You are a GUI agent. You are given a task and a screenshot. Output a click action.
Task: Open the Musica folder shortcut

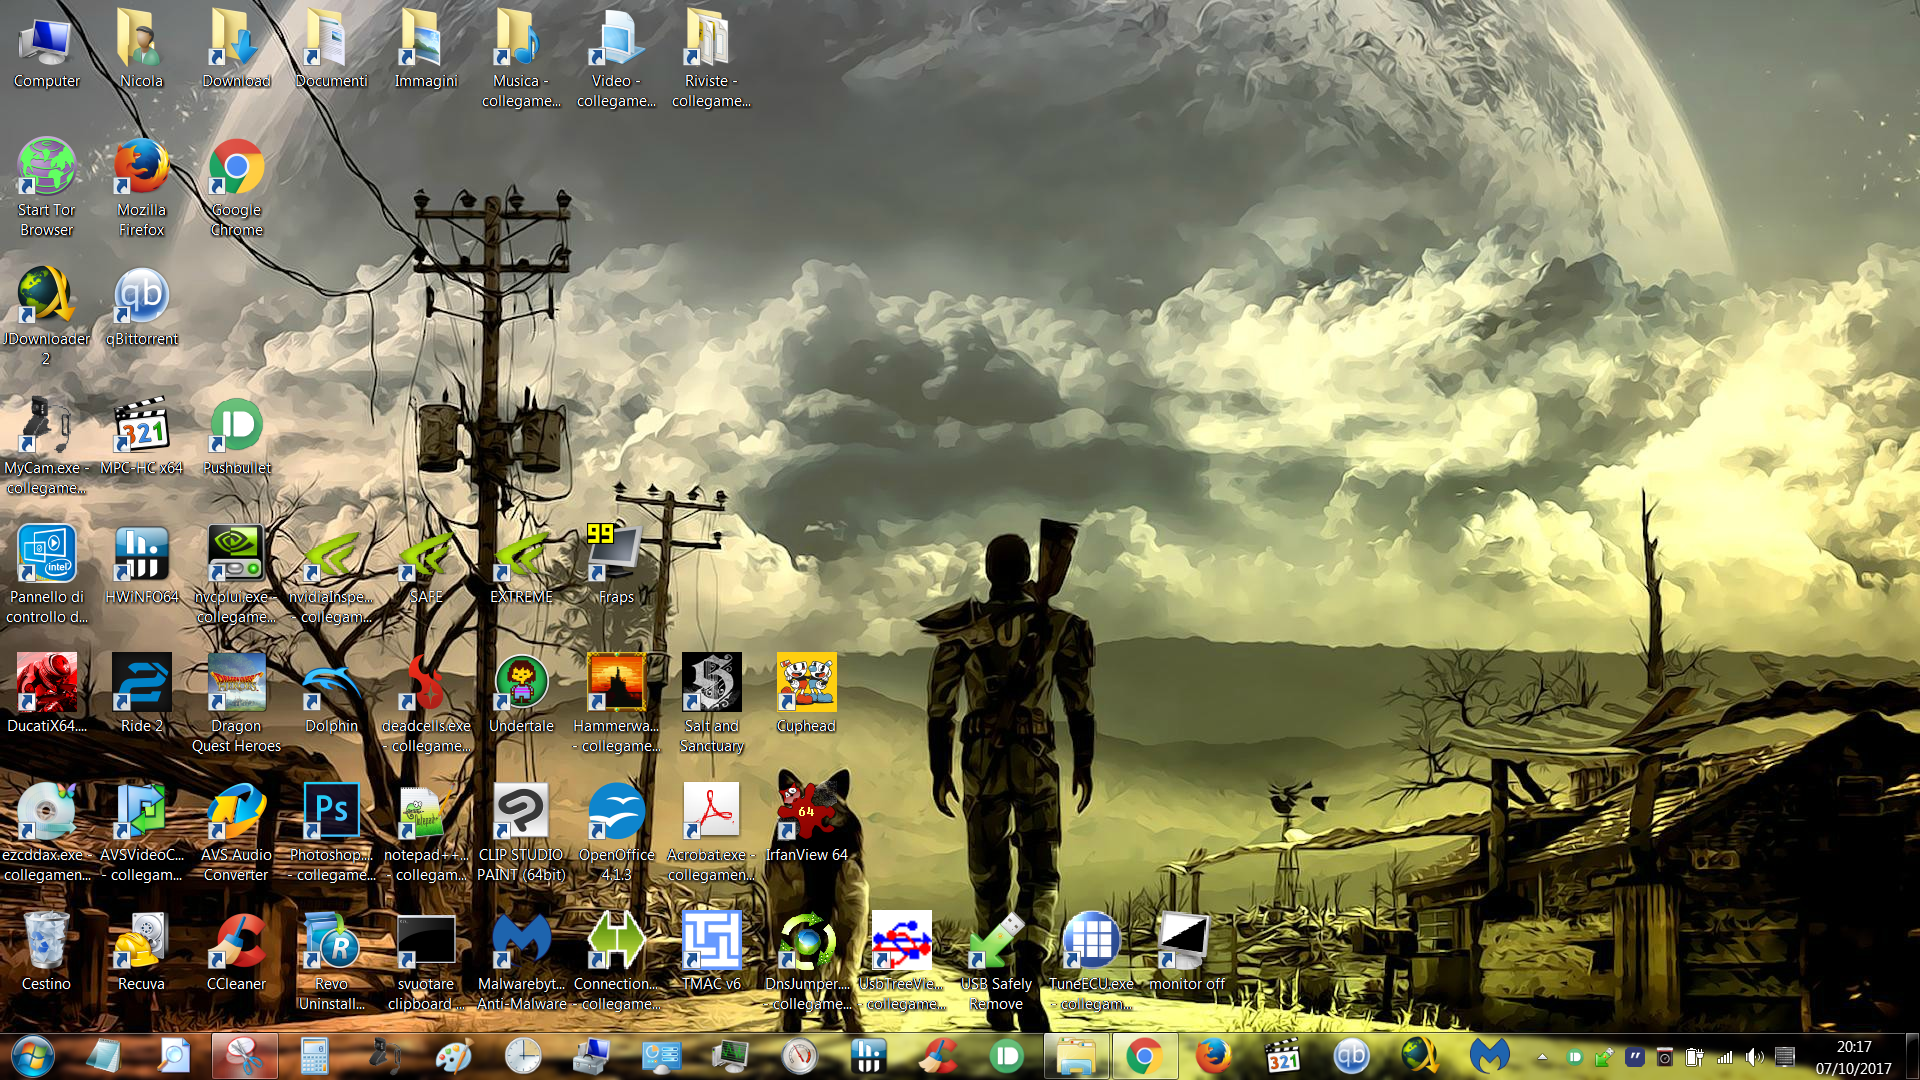(521, 60)
